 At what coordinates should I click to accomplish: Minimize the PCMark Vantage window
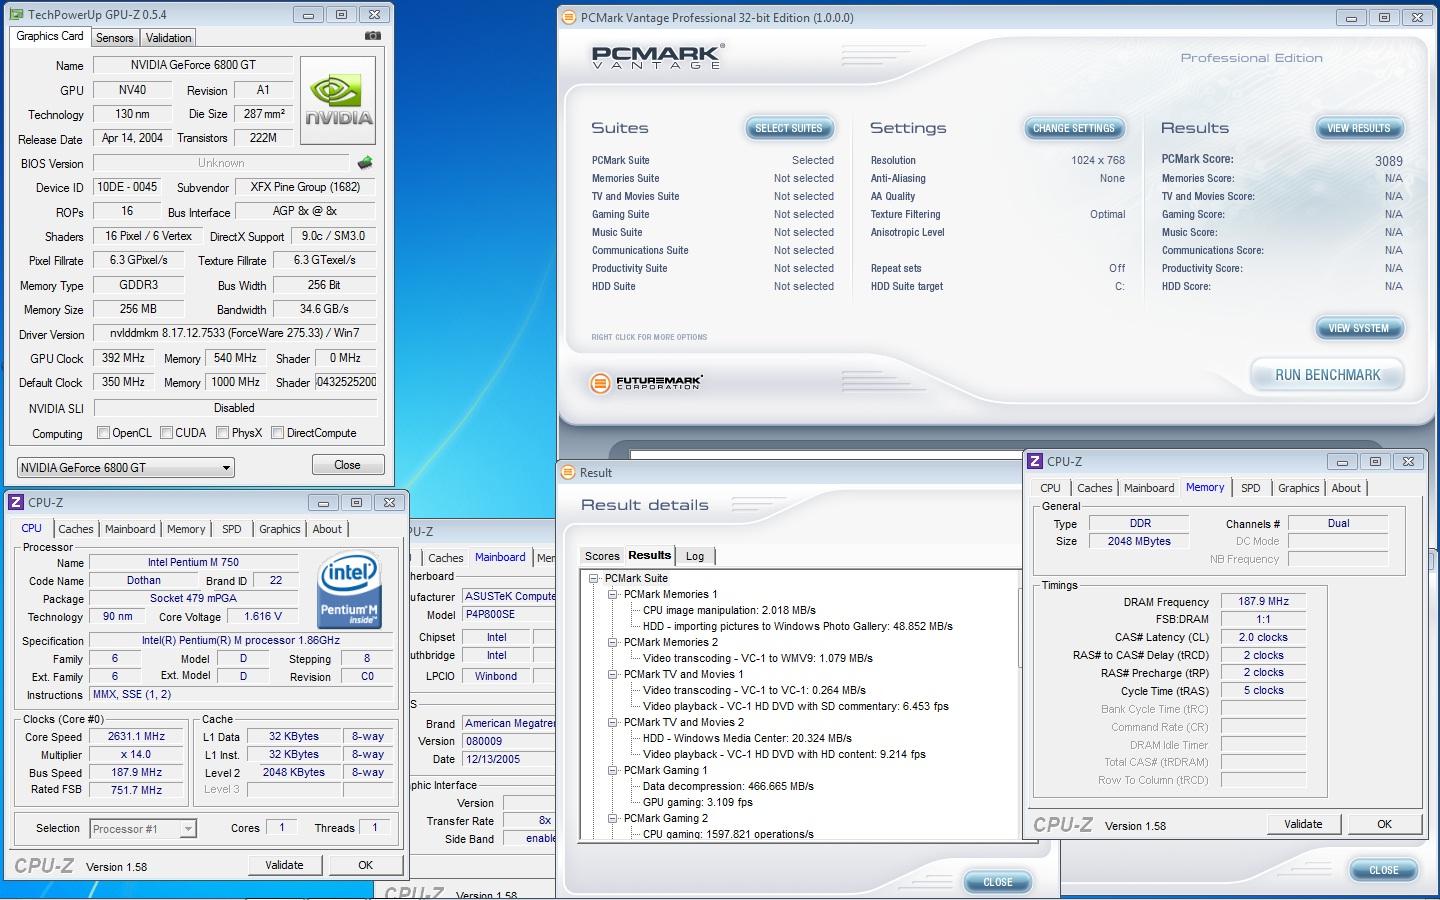point(1351,17)
